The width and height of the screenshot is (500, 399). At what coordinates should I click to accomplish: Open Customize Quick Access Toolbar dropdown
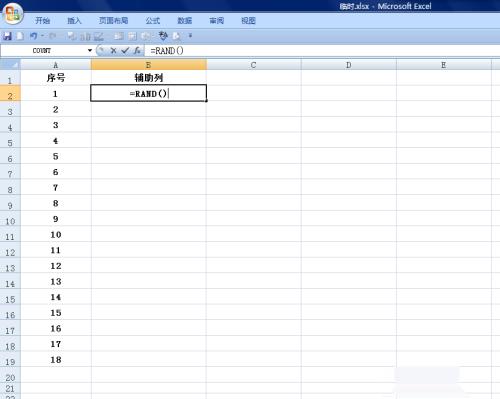(190, 35)
